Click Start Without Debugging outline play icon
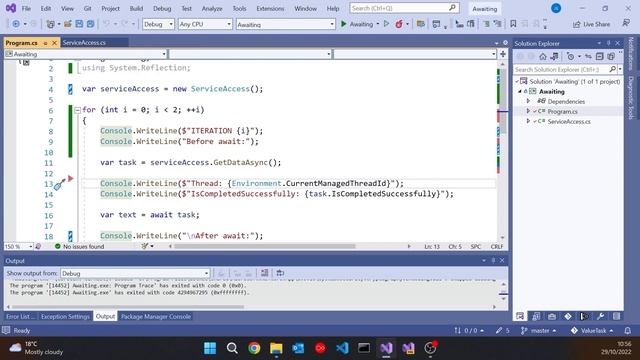The image size is (640, 360). point(386,24)
